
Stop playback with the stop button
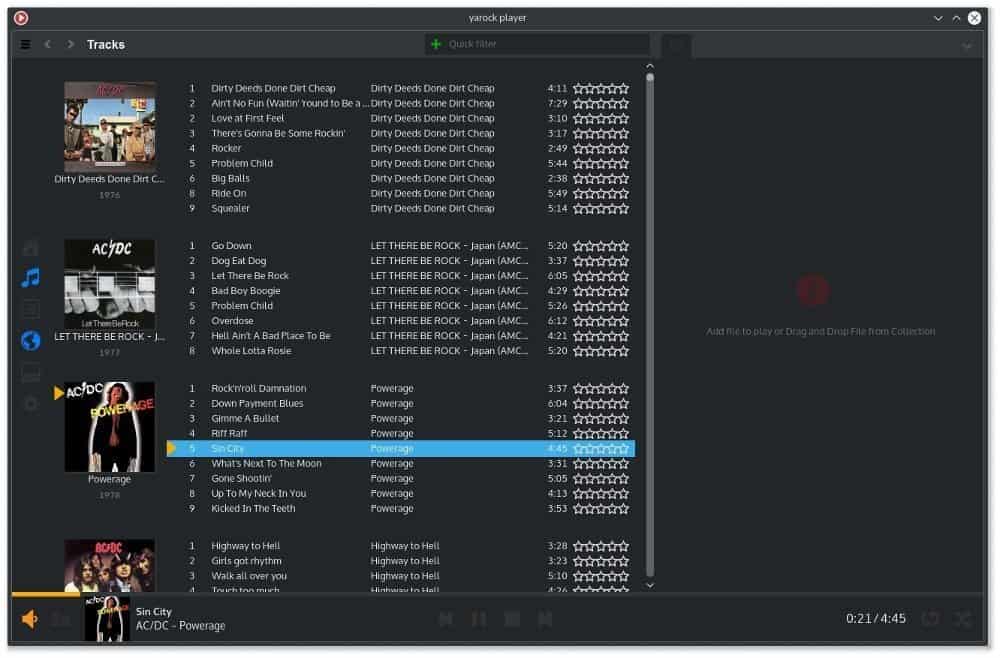pyautogui.click(x=511, y=618)
